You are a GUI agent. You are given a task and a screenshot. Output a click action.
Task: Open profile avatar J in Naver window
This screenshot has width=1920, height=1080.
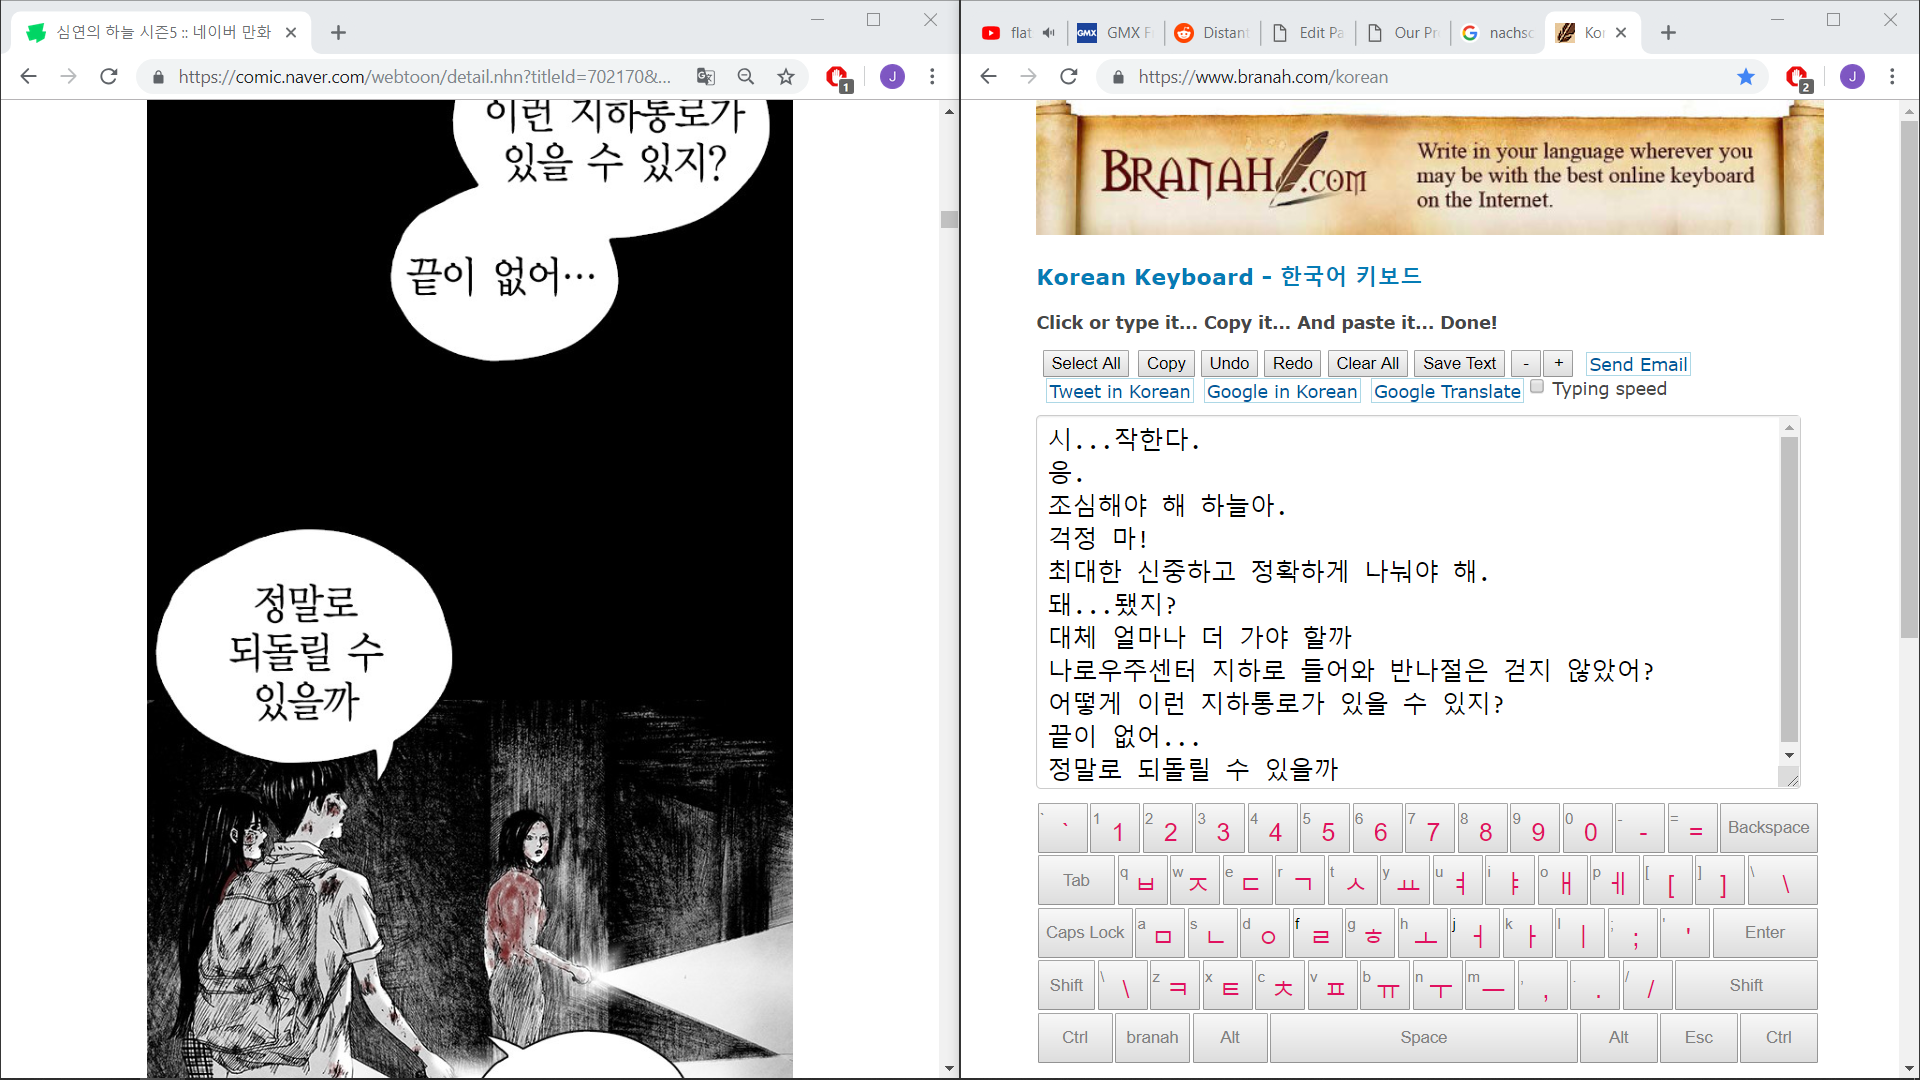pyautogui.click(x=892, y=77)
